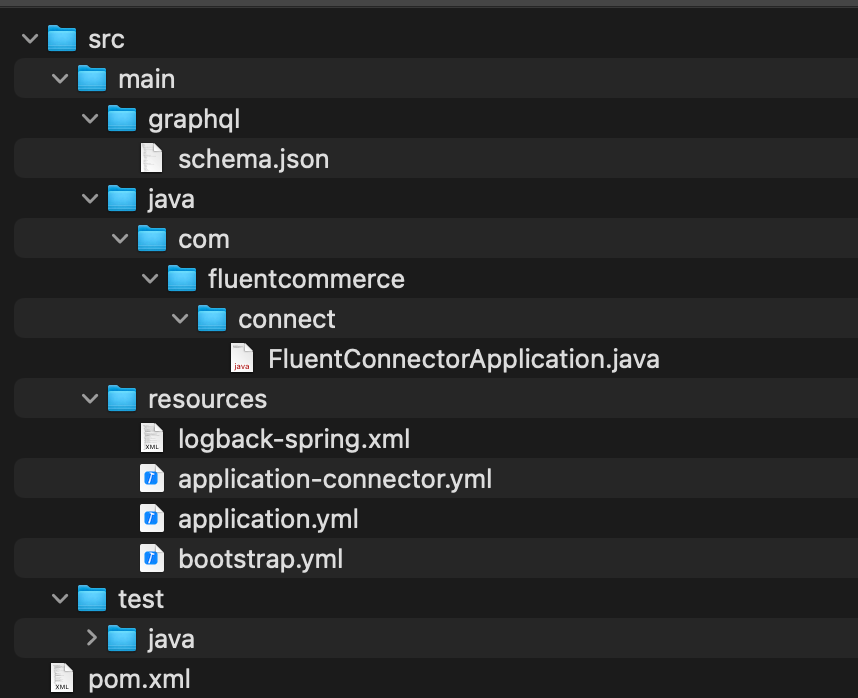858x698 pixels.
Task: Click the test folder icon
Action: 92,598
